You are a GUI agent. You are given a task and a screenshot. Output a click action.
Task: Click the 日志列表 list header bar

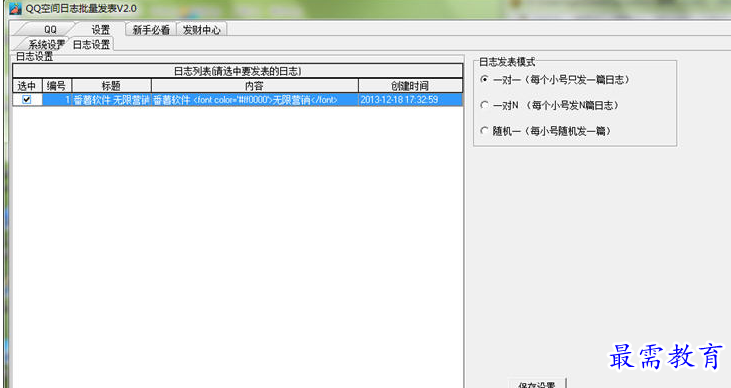[x=238, y=71]
